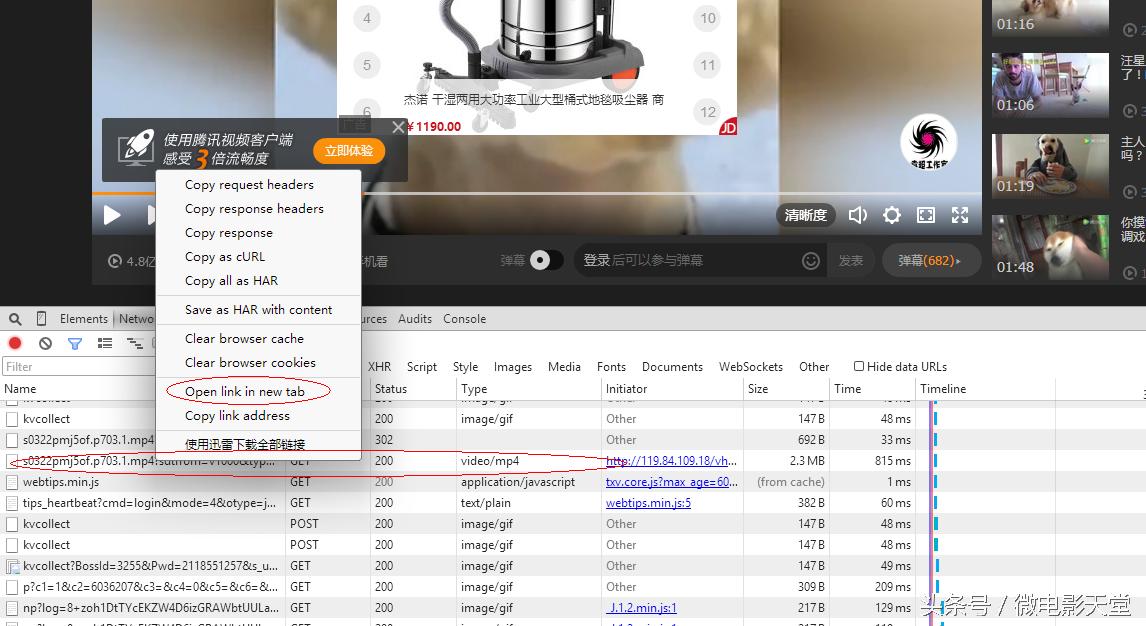Image resolution: width=1146 pixels, height=626 pixels.
Task: Choose Copy as cURL from the context menu
Action: [227, 256]
